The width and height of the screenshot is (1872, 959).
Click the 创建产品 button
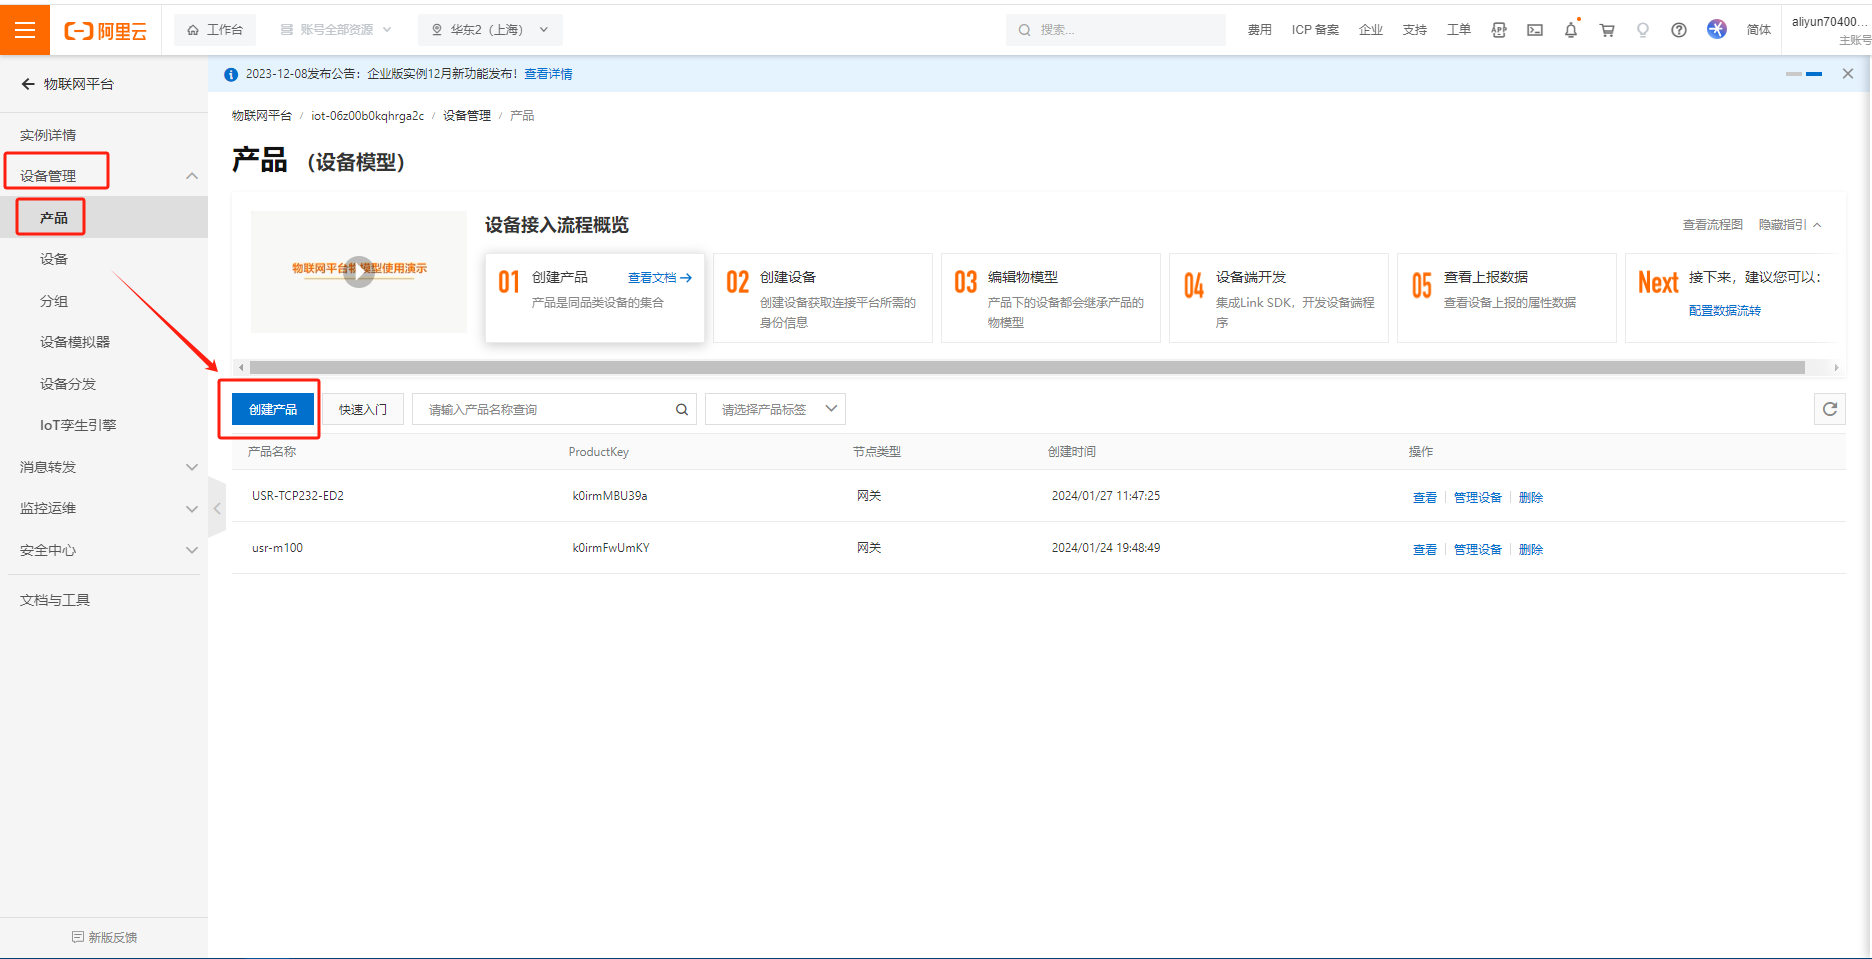pos(272,409)
